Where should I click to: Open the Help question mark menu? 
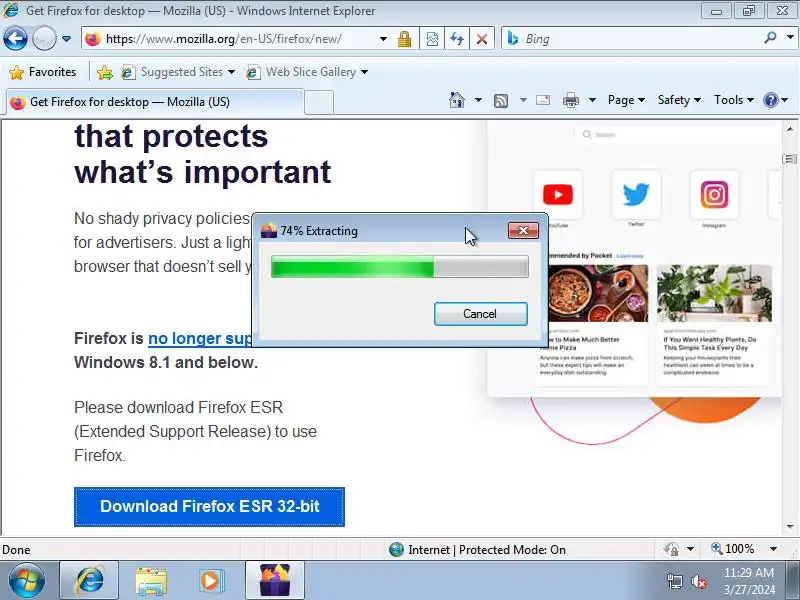776,100
